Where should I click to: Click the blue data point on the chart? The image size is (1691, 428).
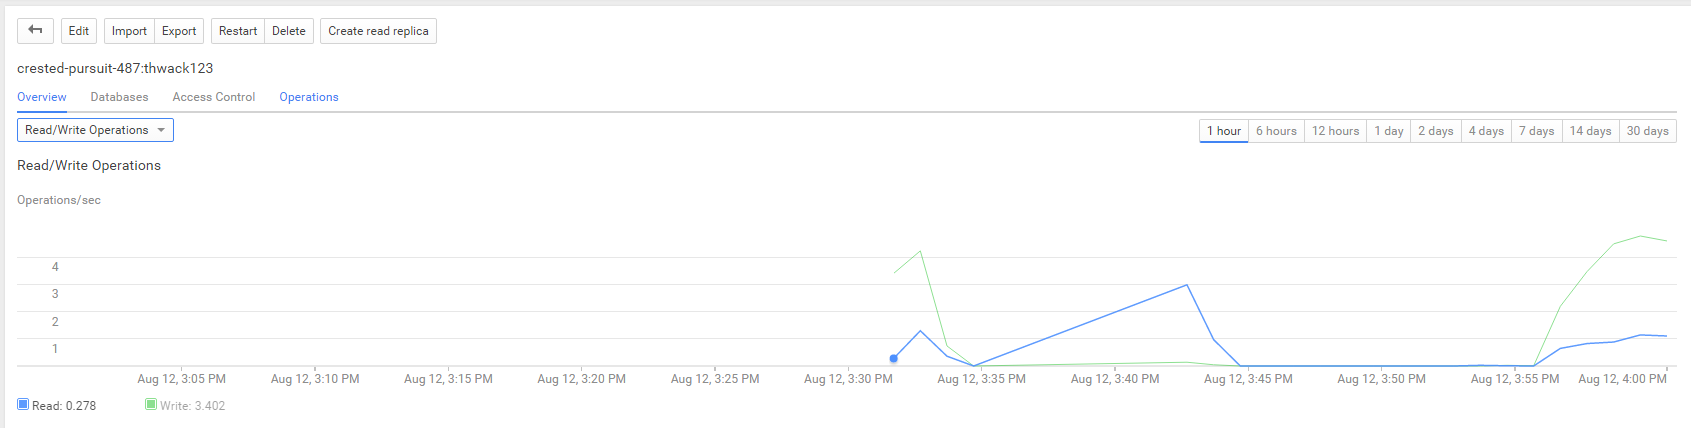pyautogui.click(x=894, y=358)
